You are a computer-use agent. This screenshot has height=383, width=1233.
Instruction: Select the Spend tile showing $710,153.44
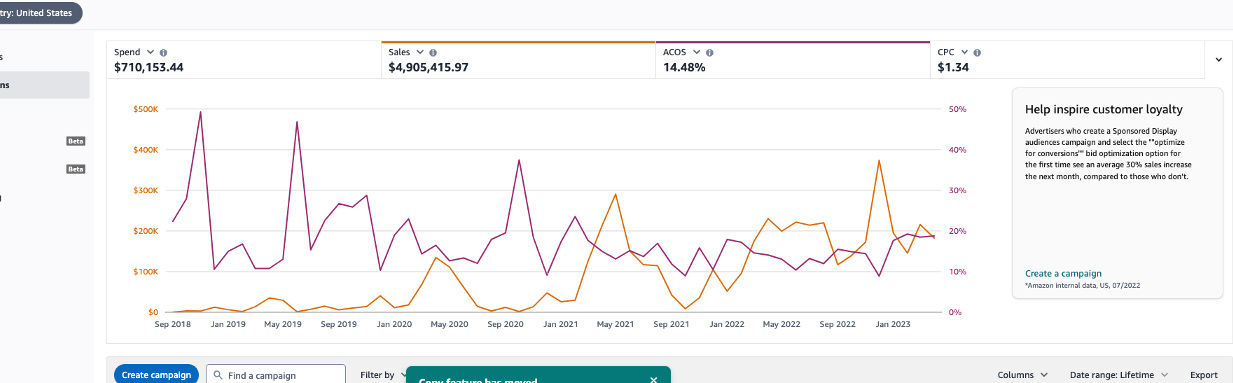[244, 60]
